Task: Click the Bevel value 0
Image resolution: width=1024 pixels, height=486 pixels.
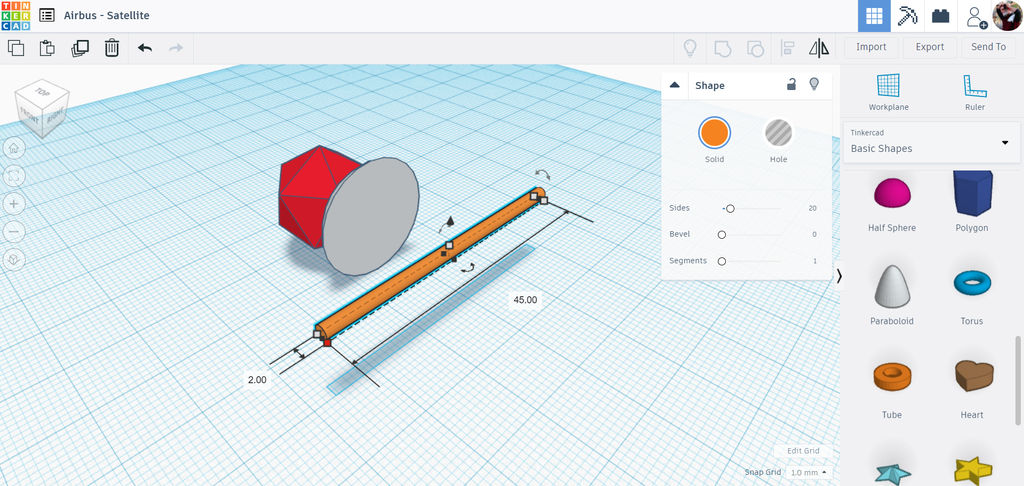Action: click(814, 235)
